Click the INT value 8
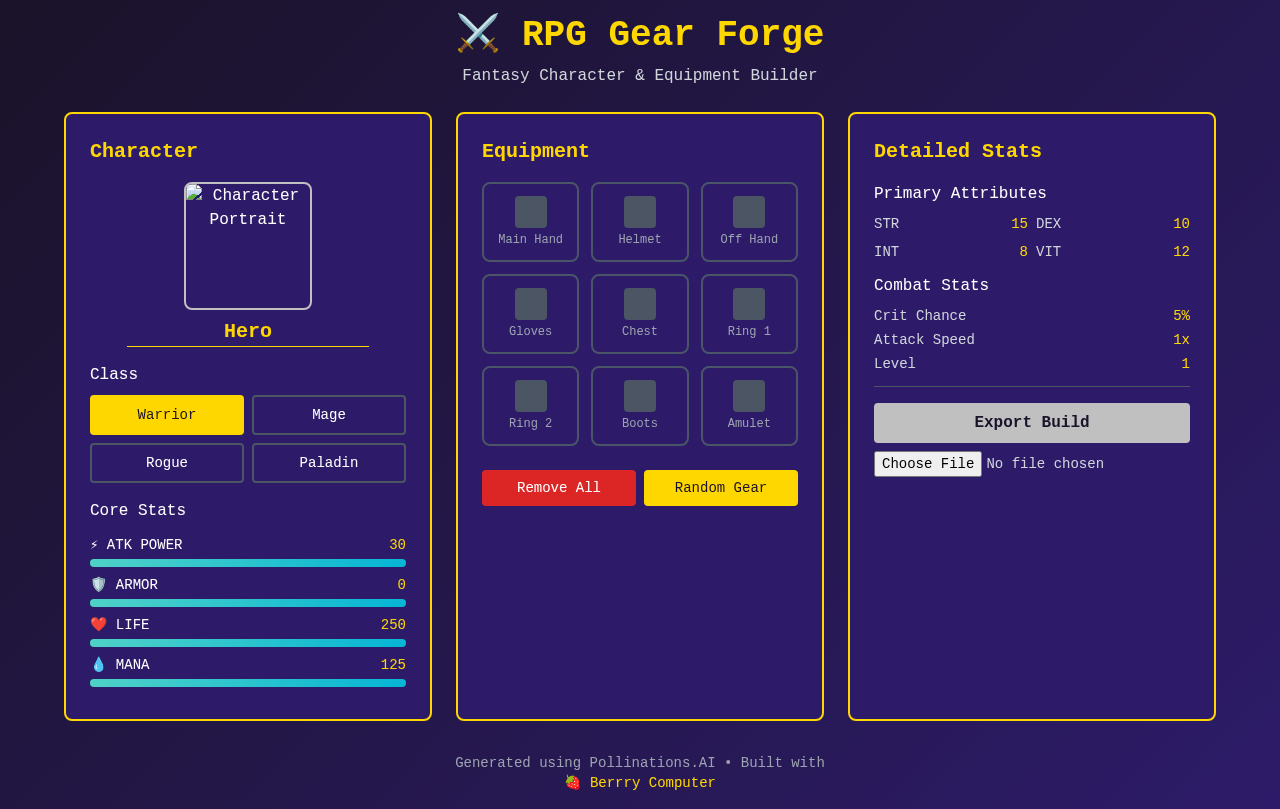The image size is (1280, 809). point(1023,252)
